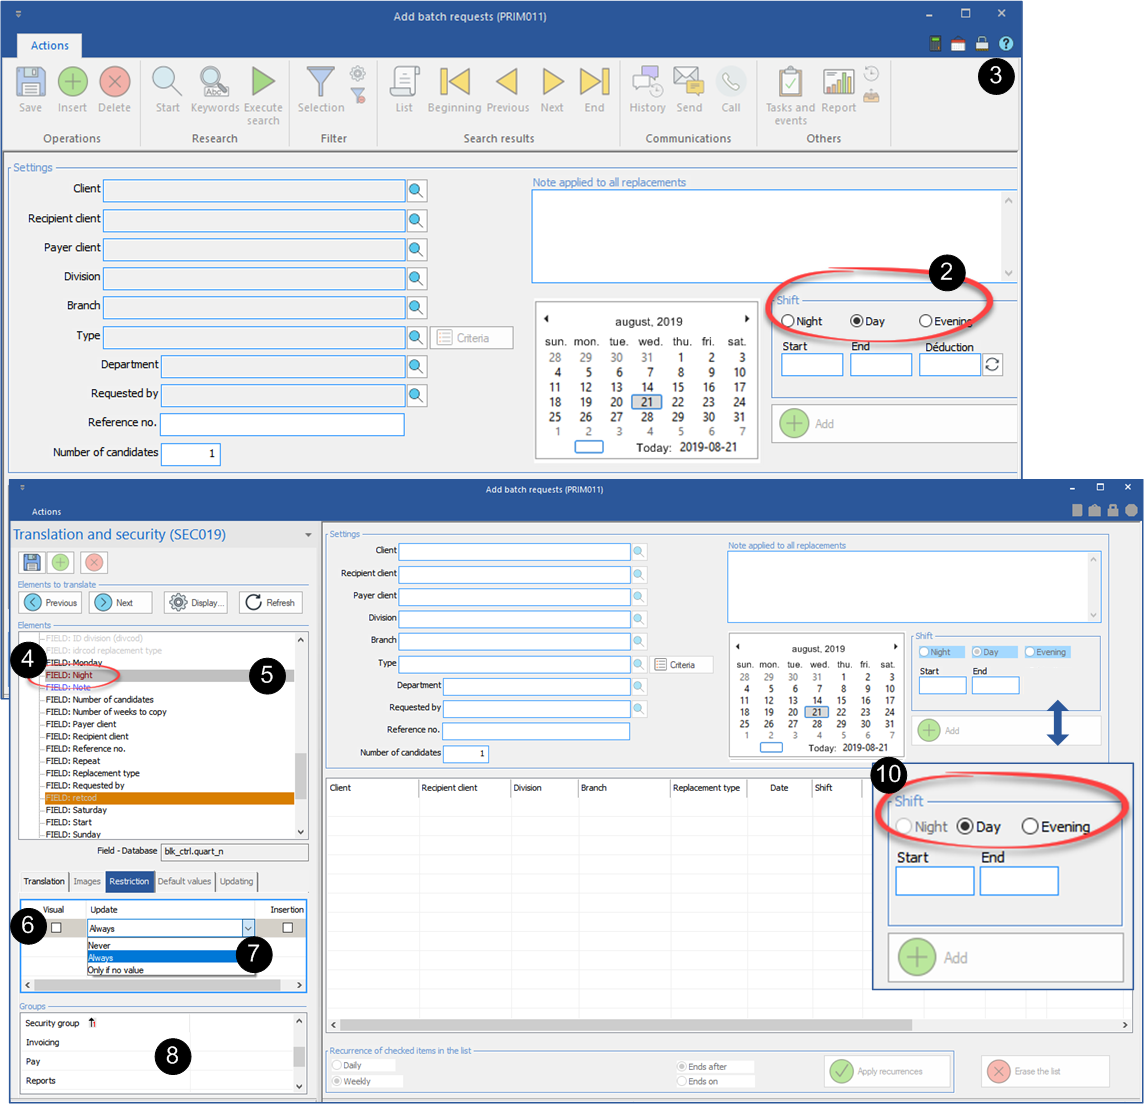Go to Beginning of search results
This screenshot has width=1144, height=1104.
pyautogui.click(x=455, y=82)
